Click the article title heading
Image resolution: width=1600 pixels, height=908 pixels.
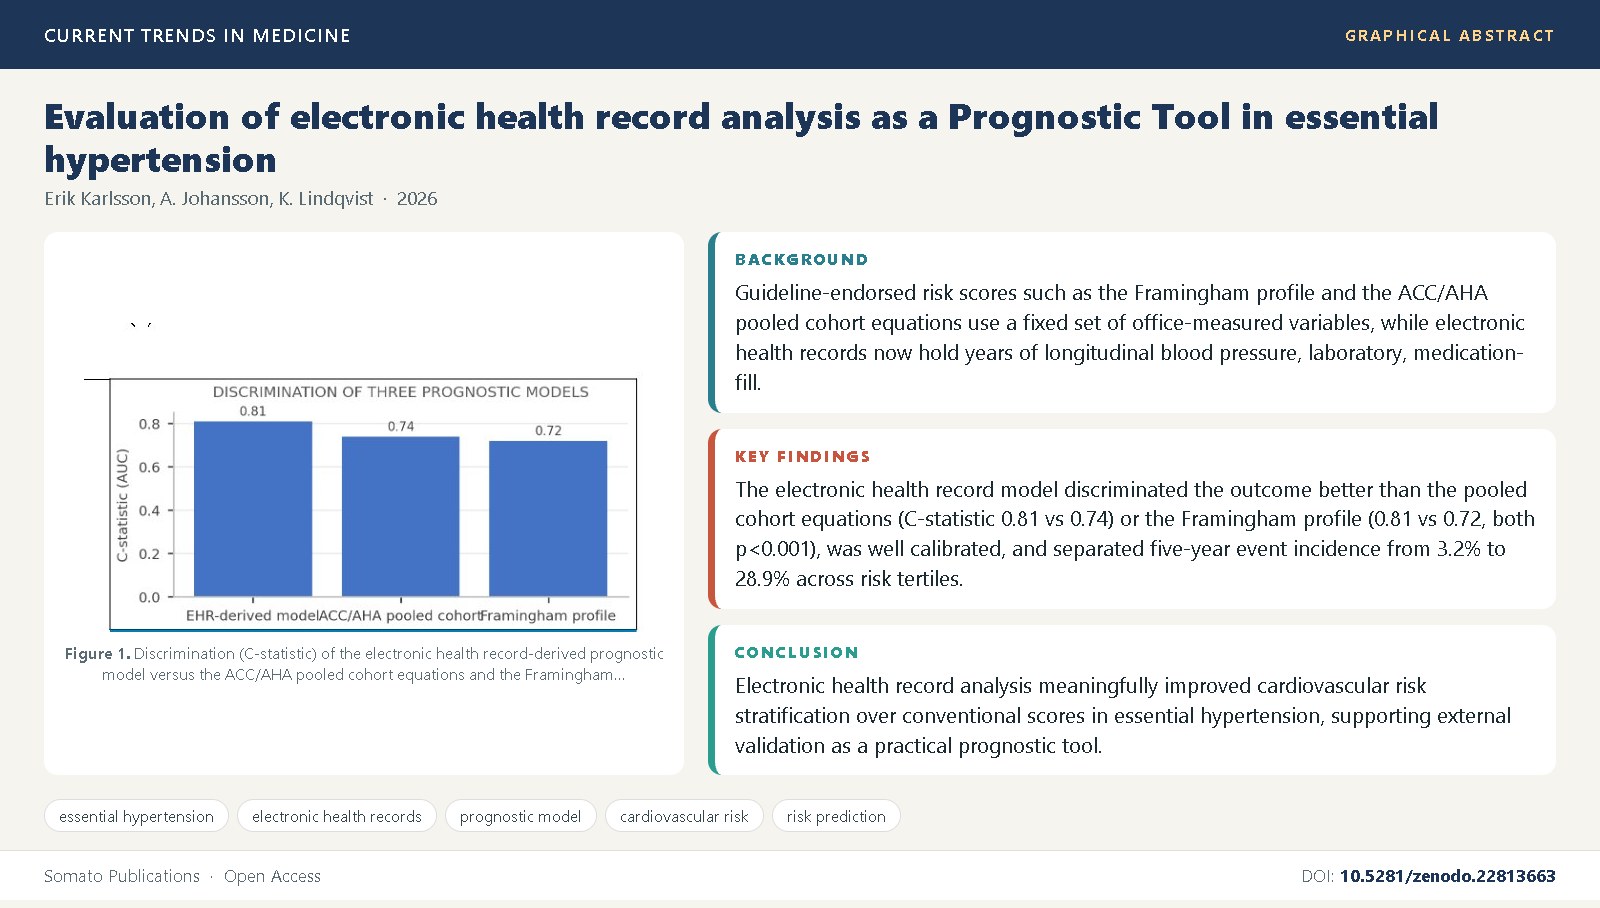741,138
